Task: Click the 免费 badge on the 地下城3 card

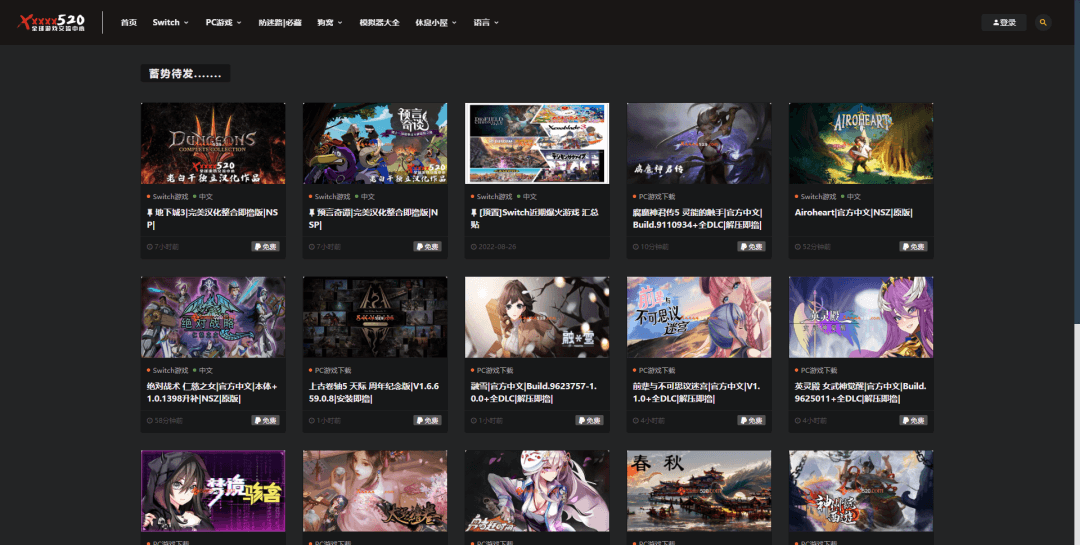Action: (265, 246)
